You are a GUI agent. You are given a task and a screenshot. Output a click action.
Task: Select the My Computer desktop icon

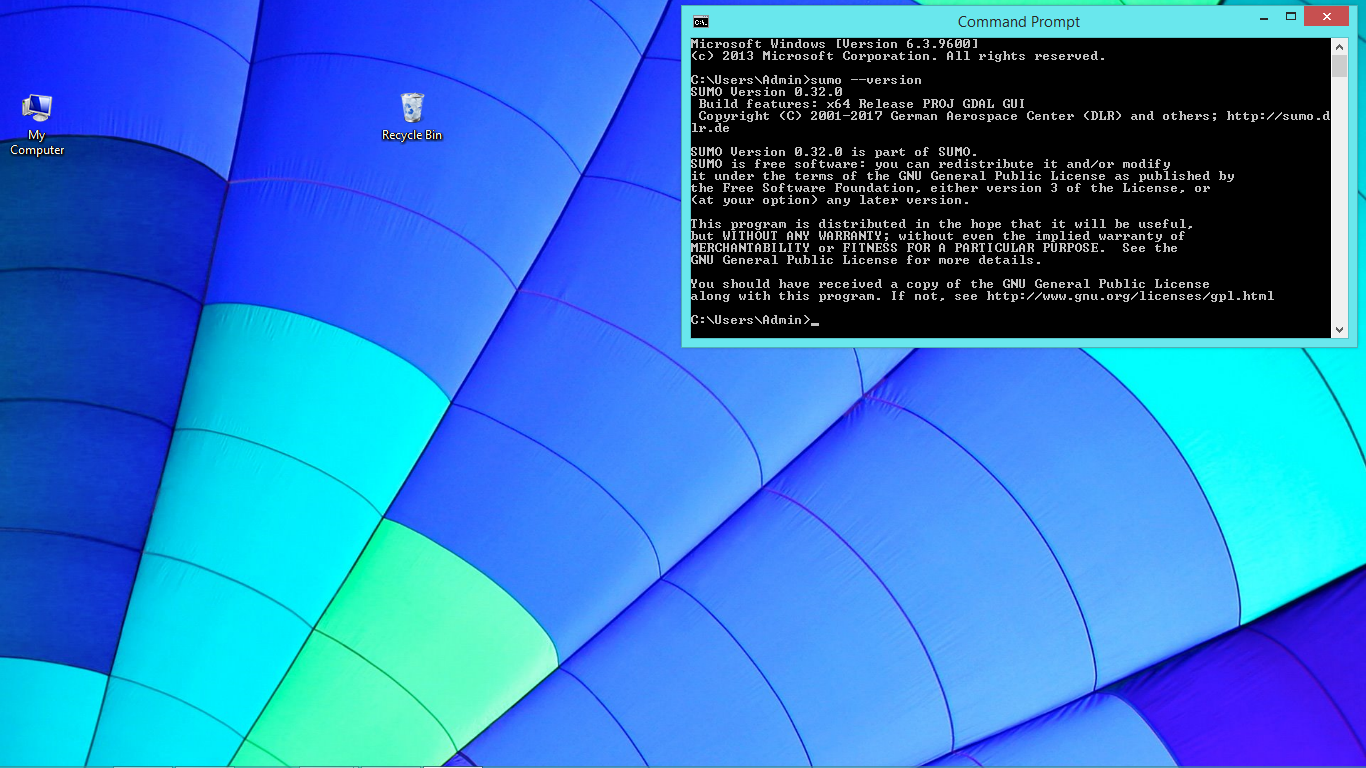pos(37,124)
